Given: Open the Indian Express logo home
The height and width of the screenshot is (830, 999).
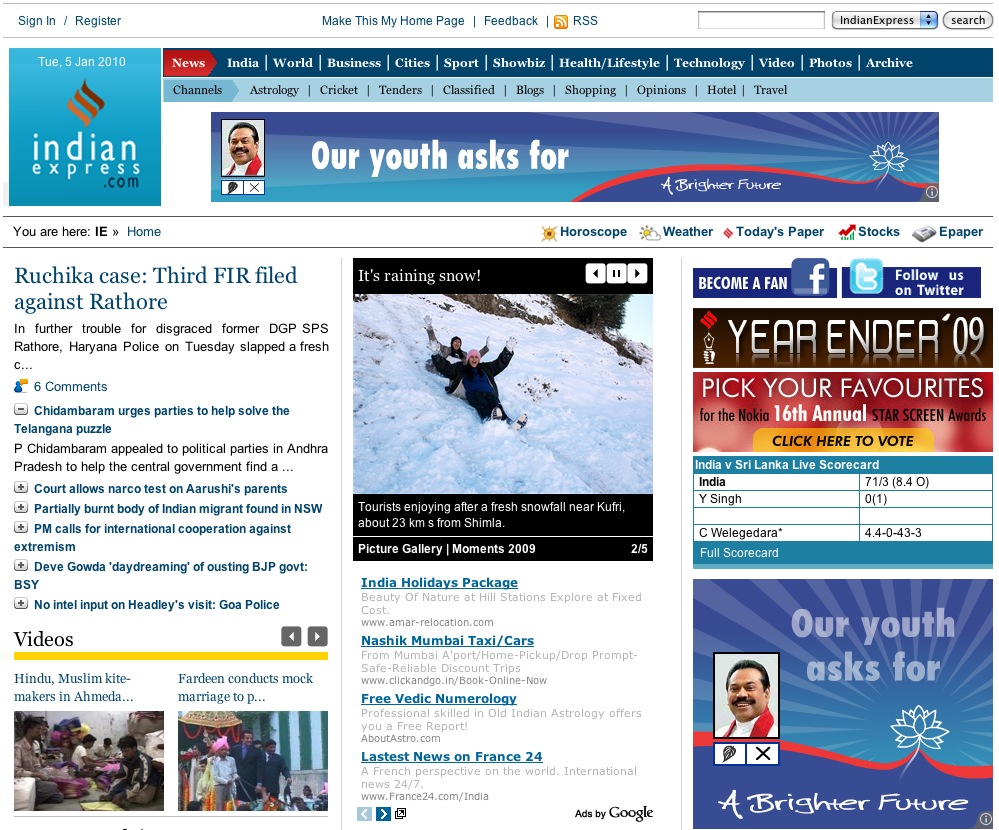Looking at the screenshot, I should 85,127.
